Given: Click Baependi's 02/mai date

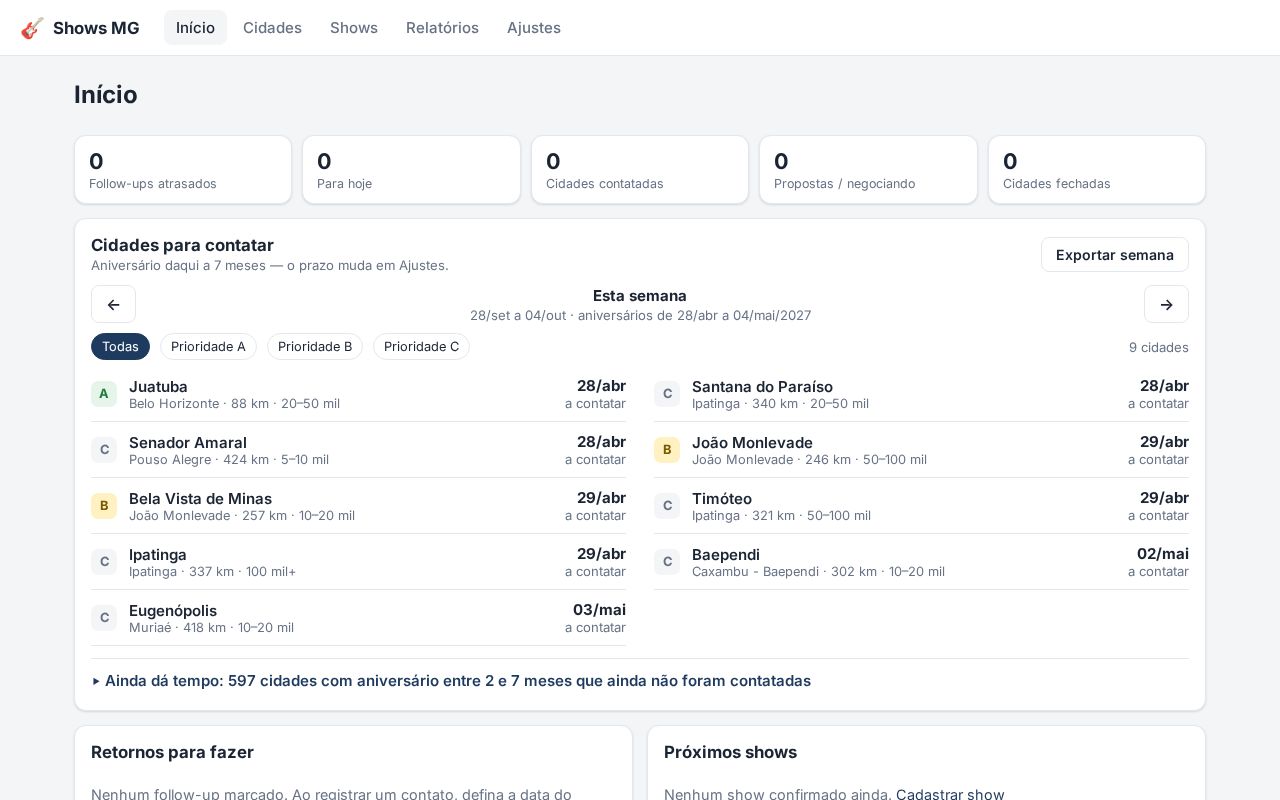Looking at the screenshot, I should click(x=1163, y=553).
